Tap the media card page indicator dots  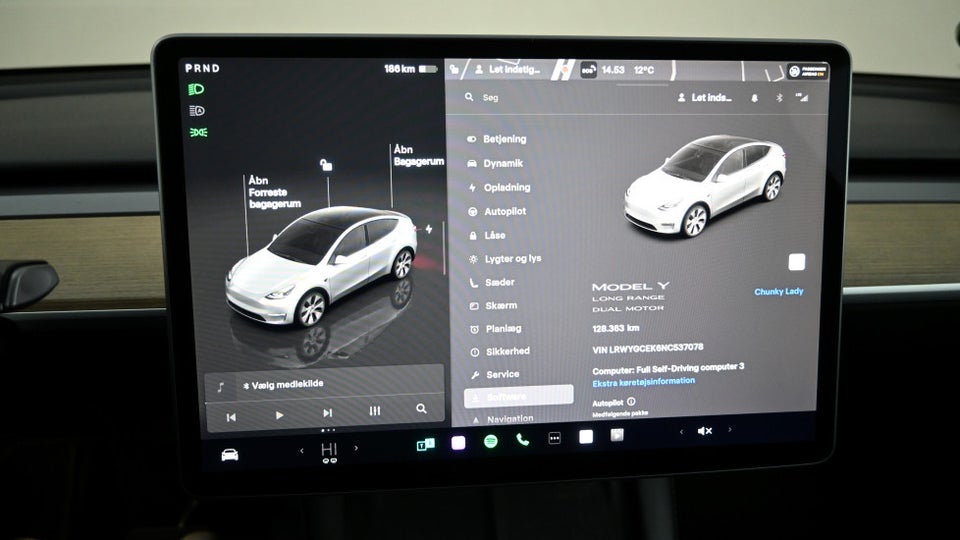coord(328,430)
